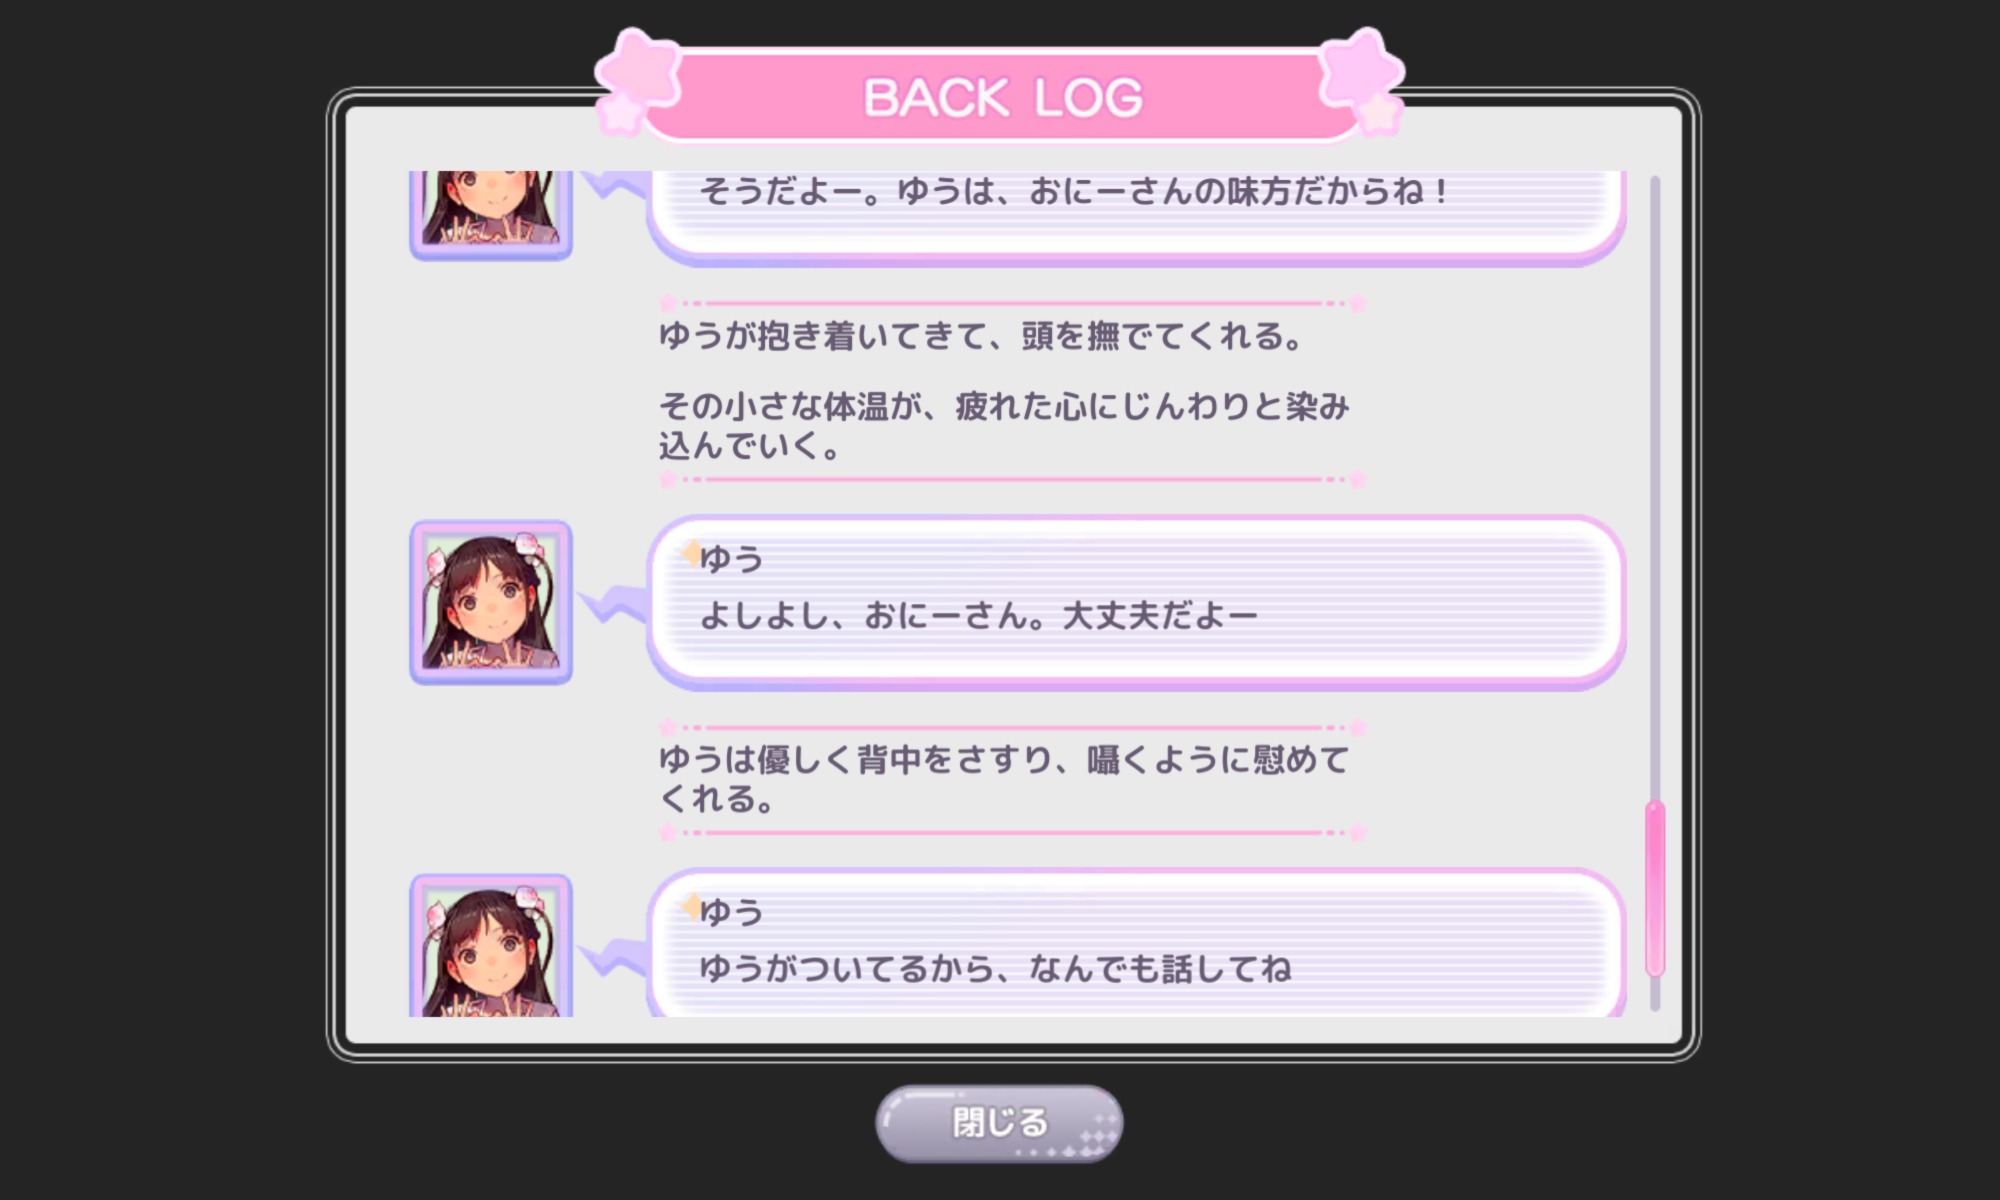Tap the sparkle icon in the ゆうがついてるから bubble
This screenshot has height=1200, width=2000.
pyautogui.click(x=691, y=906)
